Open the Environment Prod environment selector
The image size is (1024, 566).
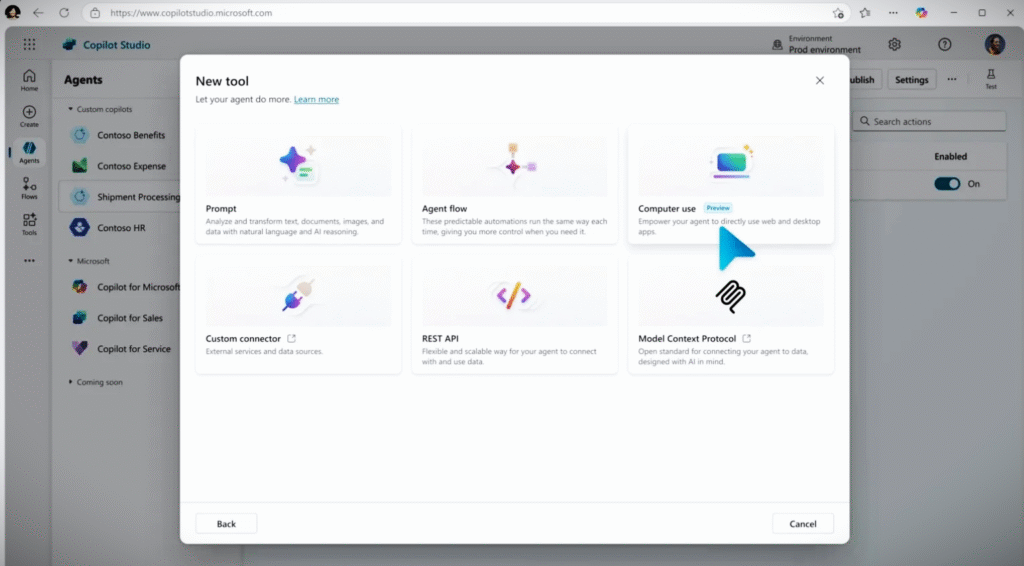(x=816, y=44)
